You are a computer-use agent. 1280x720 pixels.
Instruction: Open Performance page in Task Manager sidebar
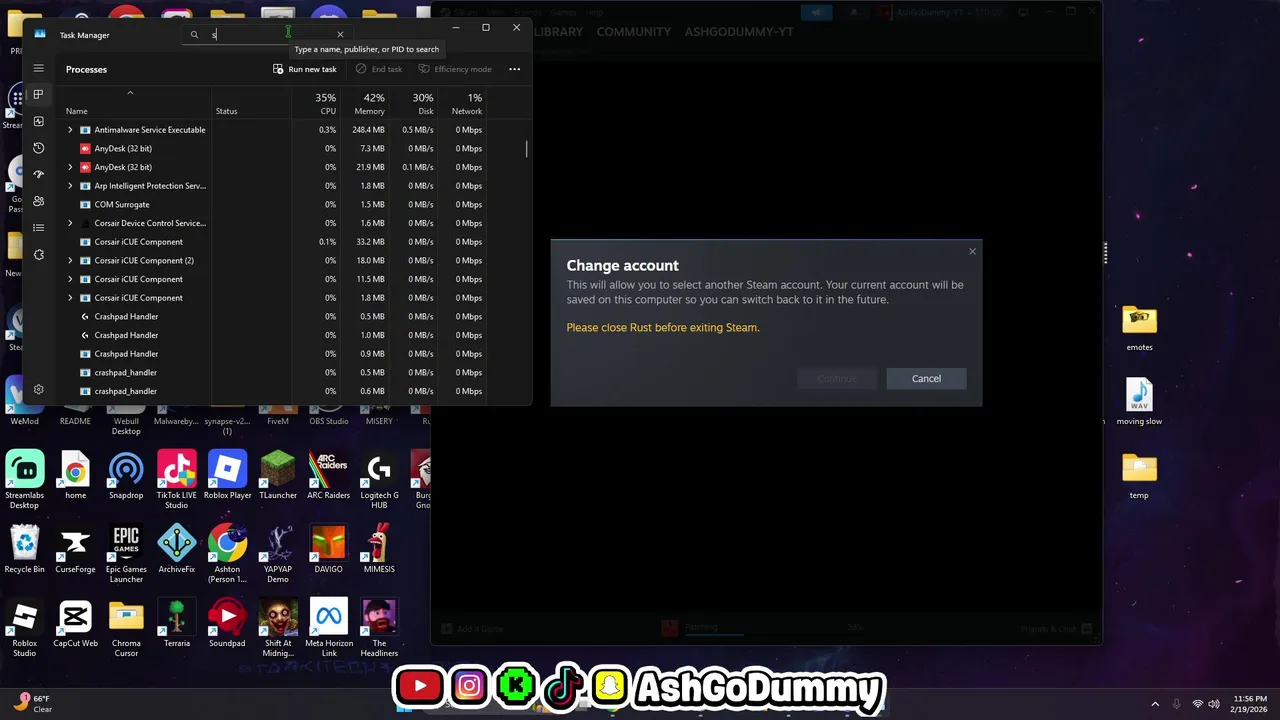(38, 121)
